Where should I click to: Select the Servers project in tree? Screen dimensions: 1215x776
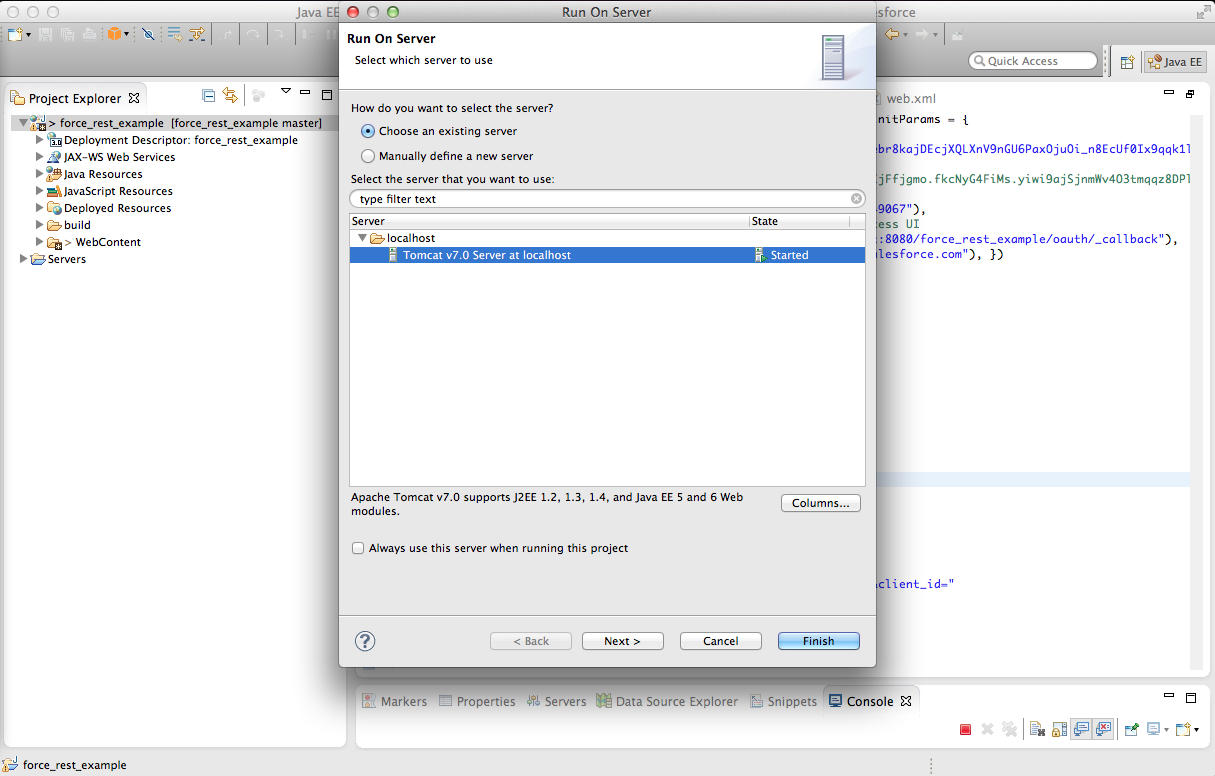(x=66, y=259)
